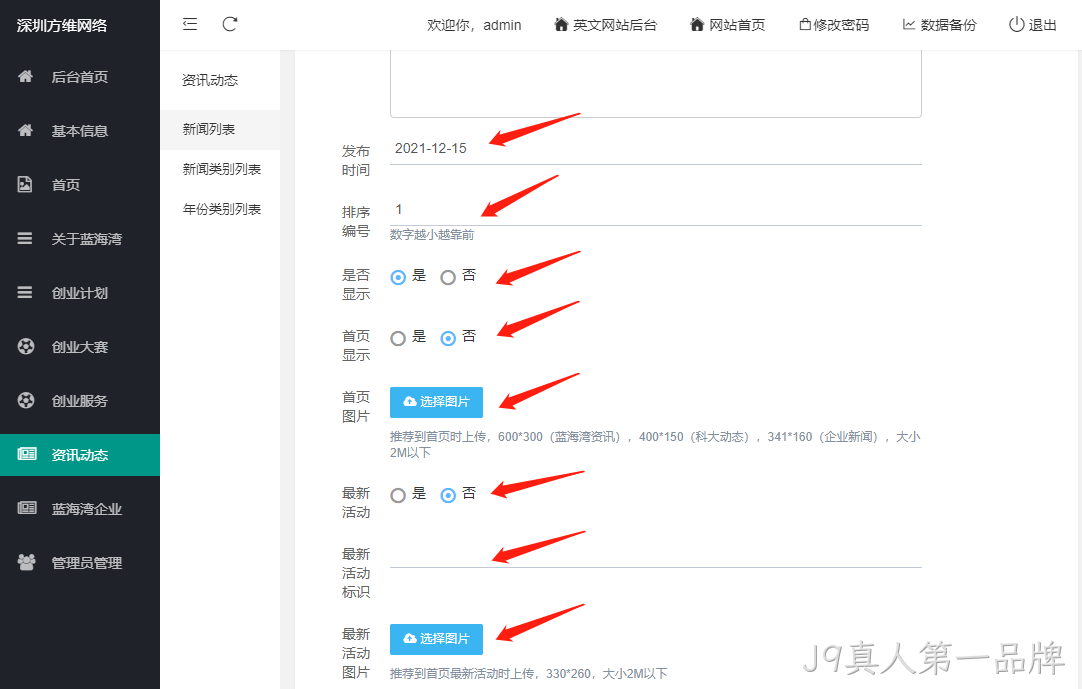This screenshot has height=689, width=1082.
Task: Click the 排序编号 input field
Action: pyautogui.click(x=656, y=209)
